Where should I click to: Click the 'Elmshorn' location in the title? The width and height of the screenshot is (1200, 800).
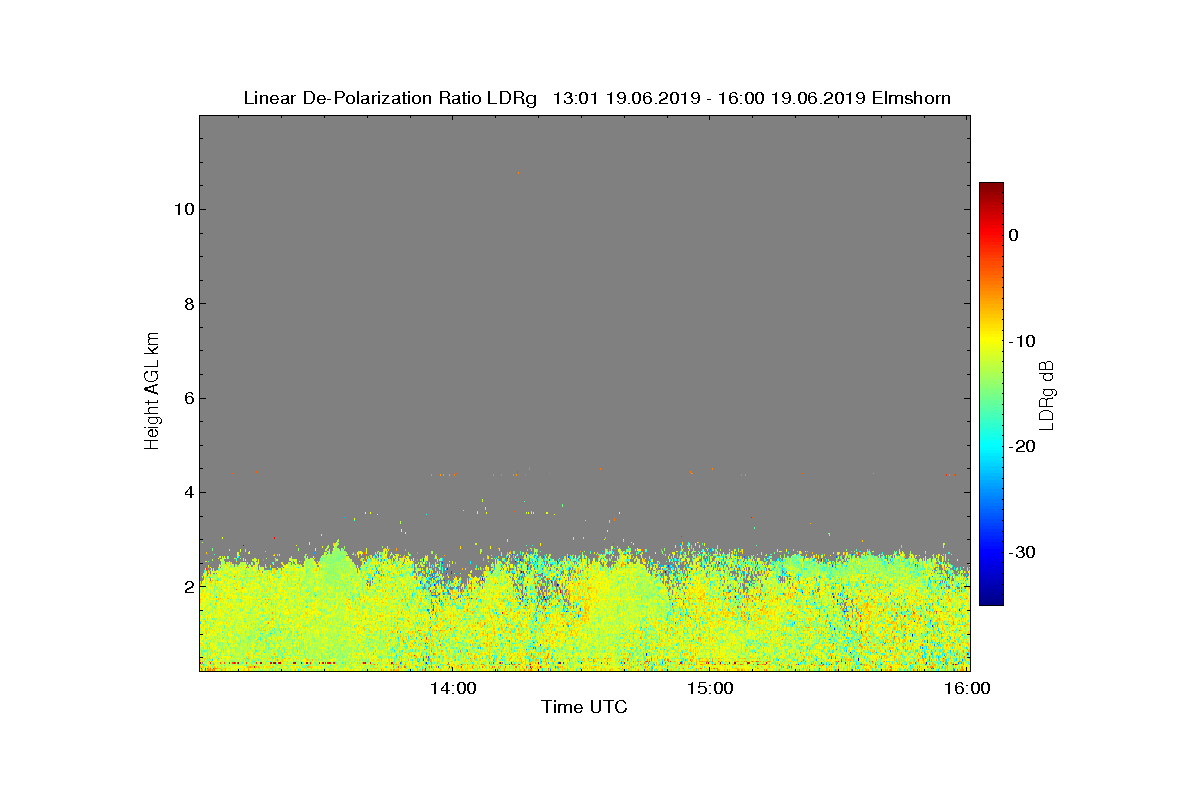(911, 98)
